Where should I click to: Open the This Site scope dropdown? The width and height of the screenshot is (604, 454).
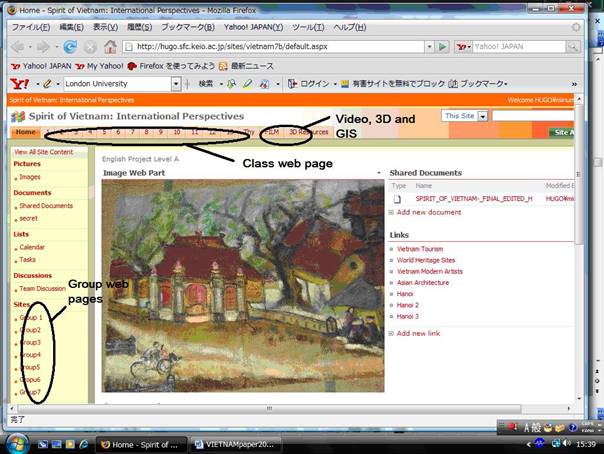[x=483, y=116]
